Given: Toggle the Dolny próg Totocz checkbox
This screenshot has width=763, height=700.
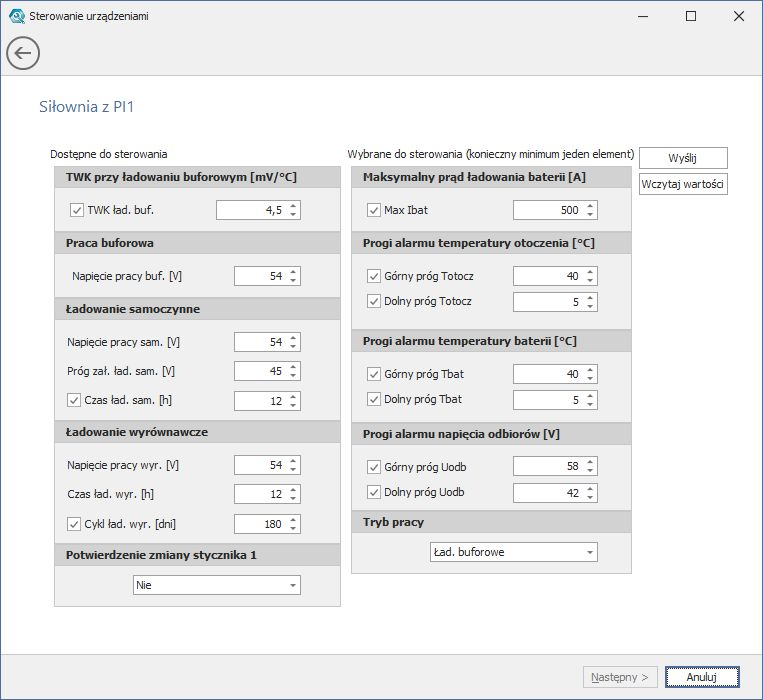Looking at the screenshot, I should [x=374, y=301].
